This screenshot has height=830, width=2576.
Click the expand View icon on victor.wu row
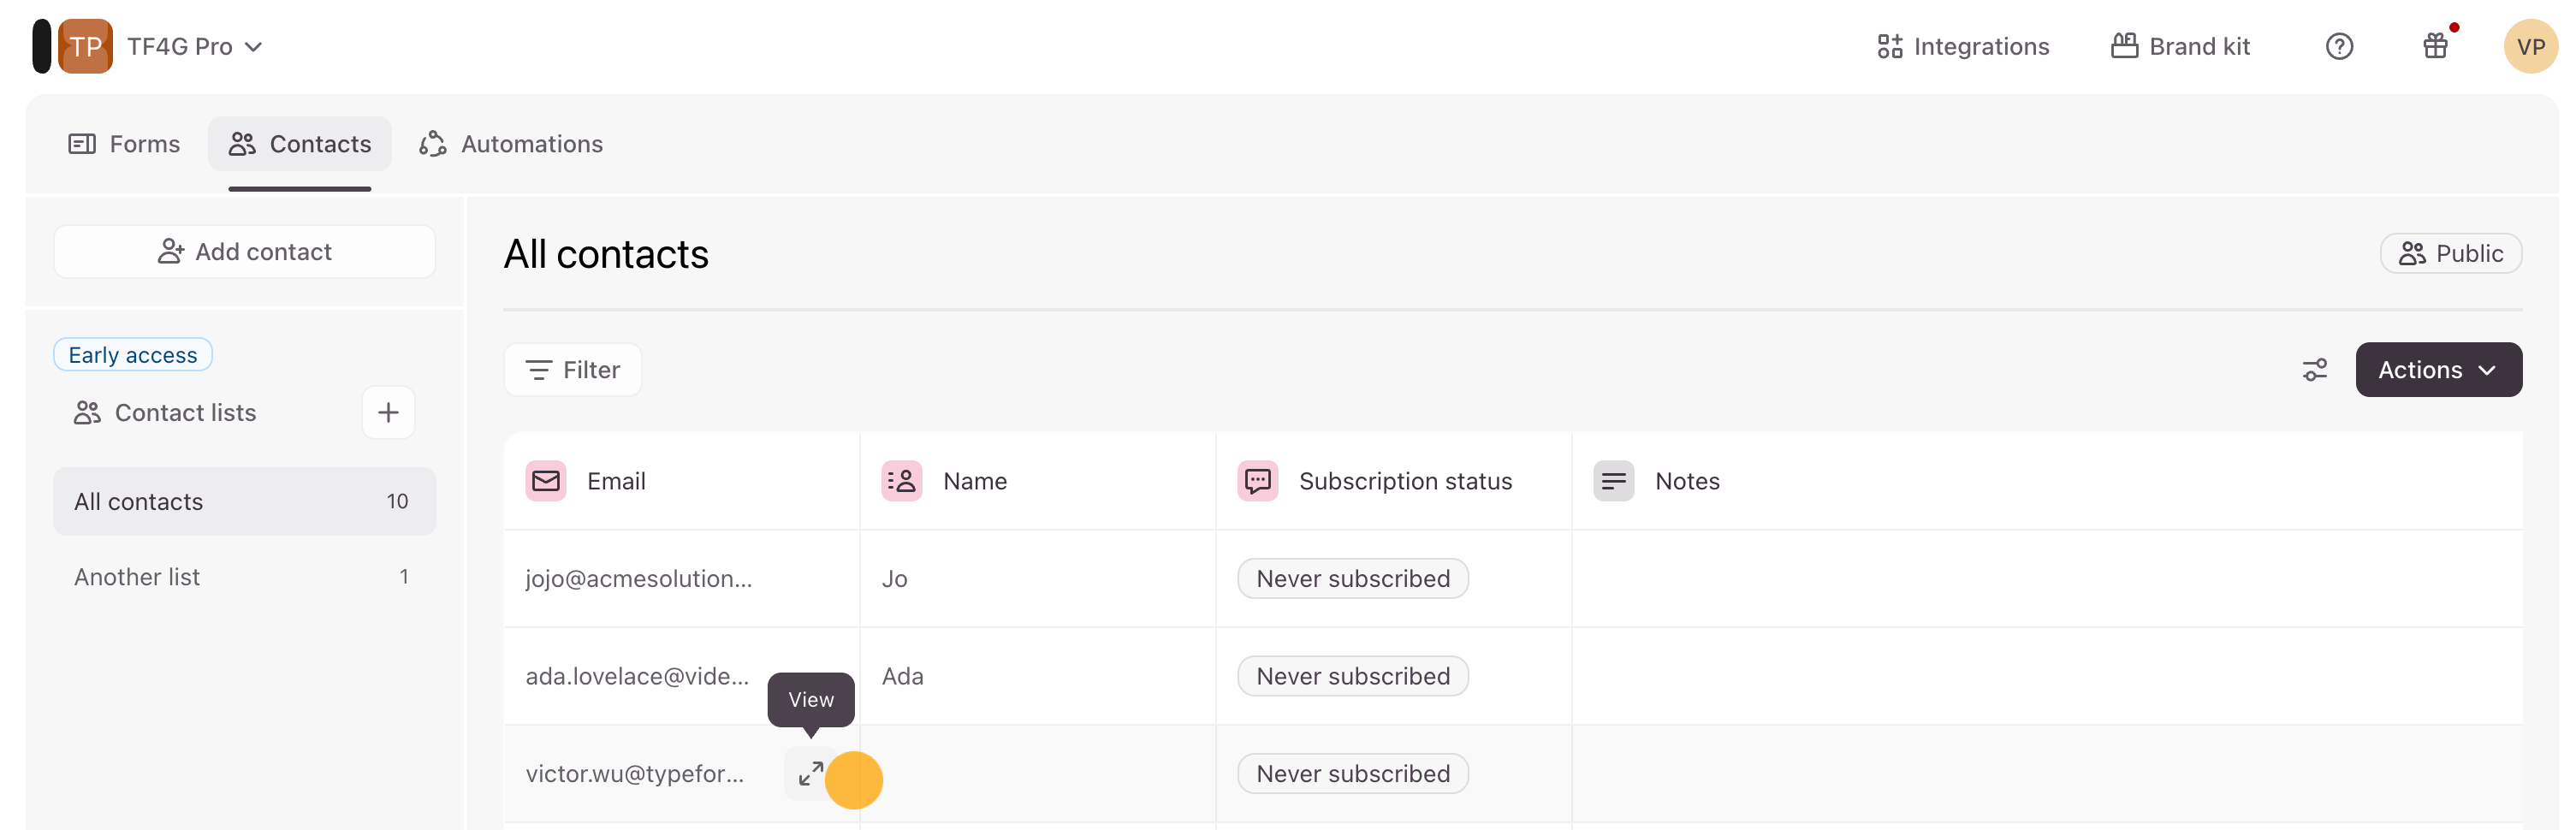pyautogui.click(x=810, y=774)
